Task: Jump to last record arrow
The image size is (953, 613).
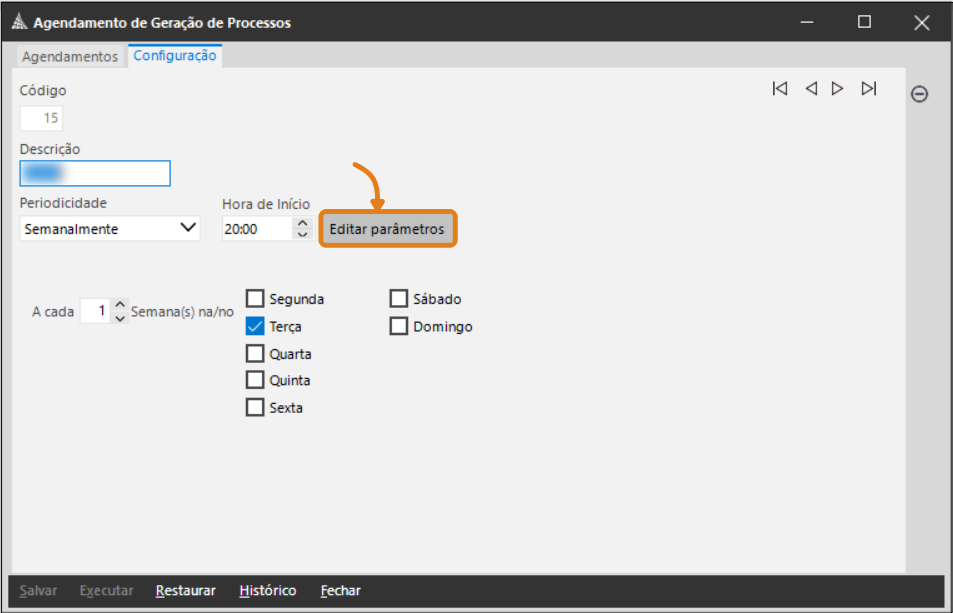Action: pos(869,88)
